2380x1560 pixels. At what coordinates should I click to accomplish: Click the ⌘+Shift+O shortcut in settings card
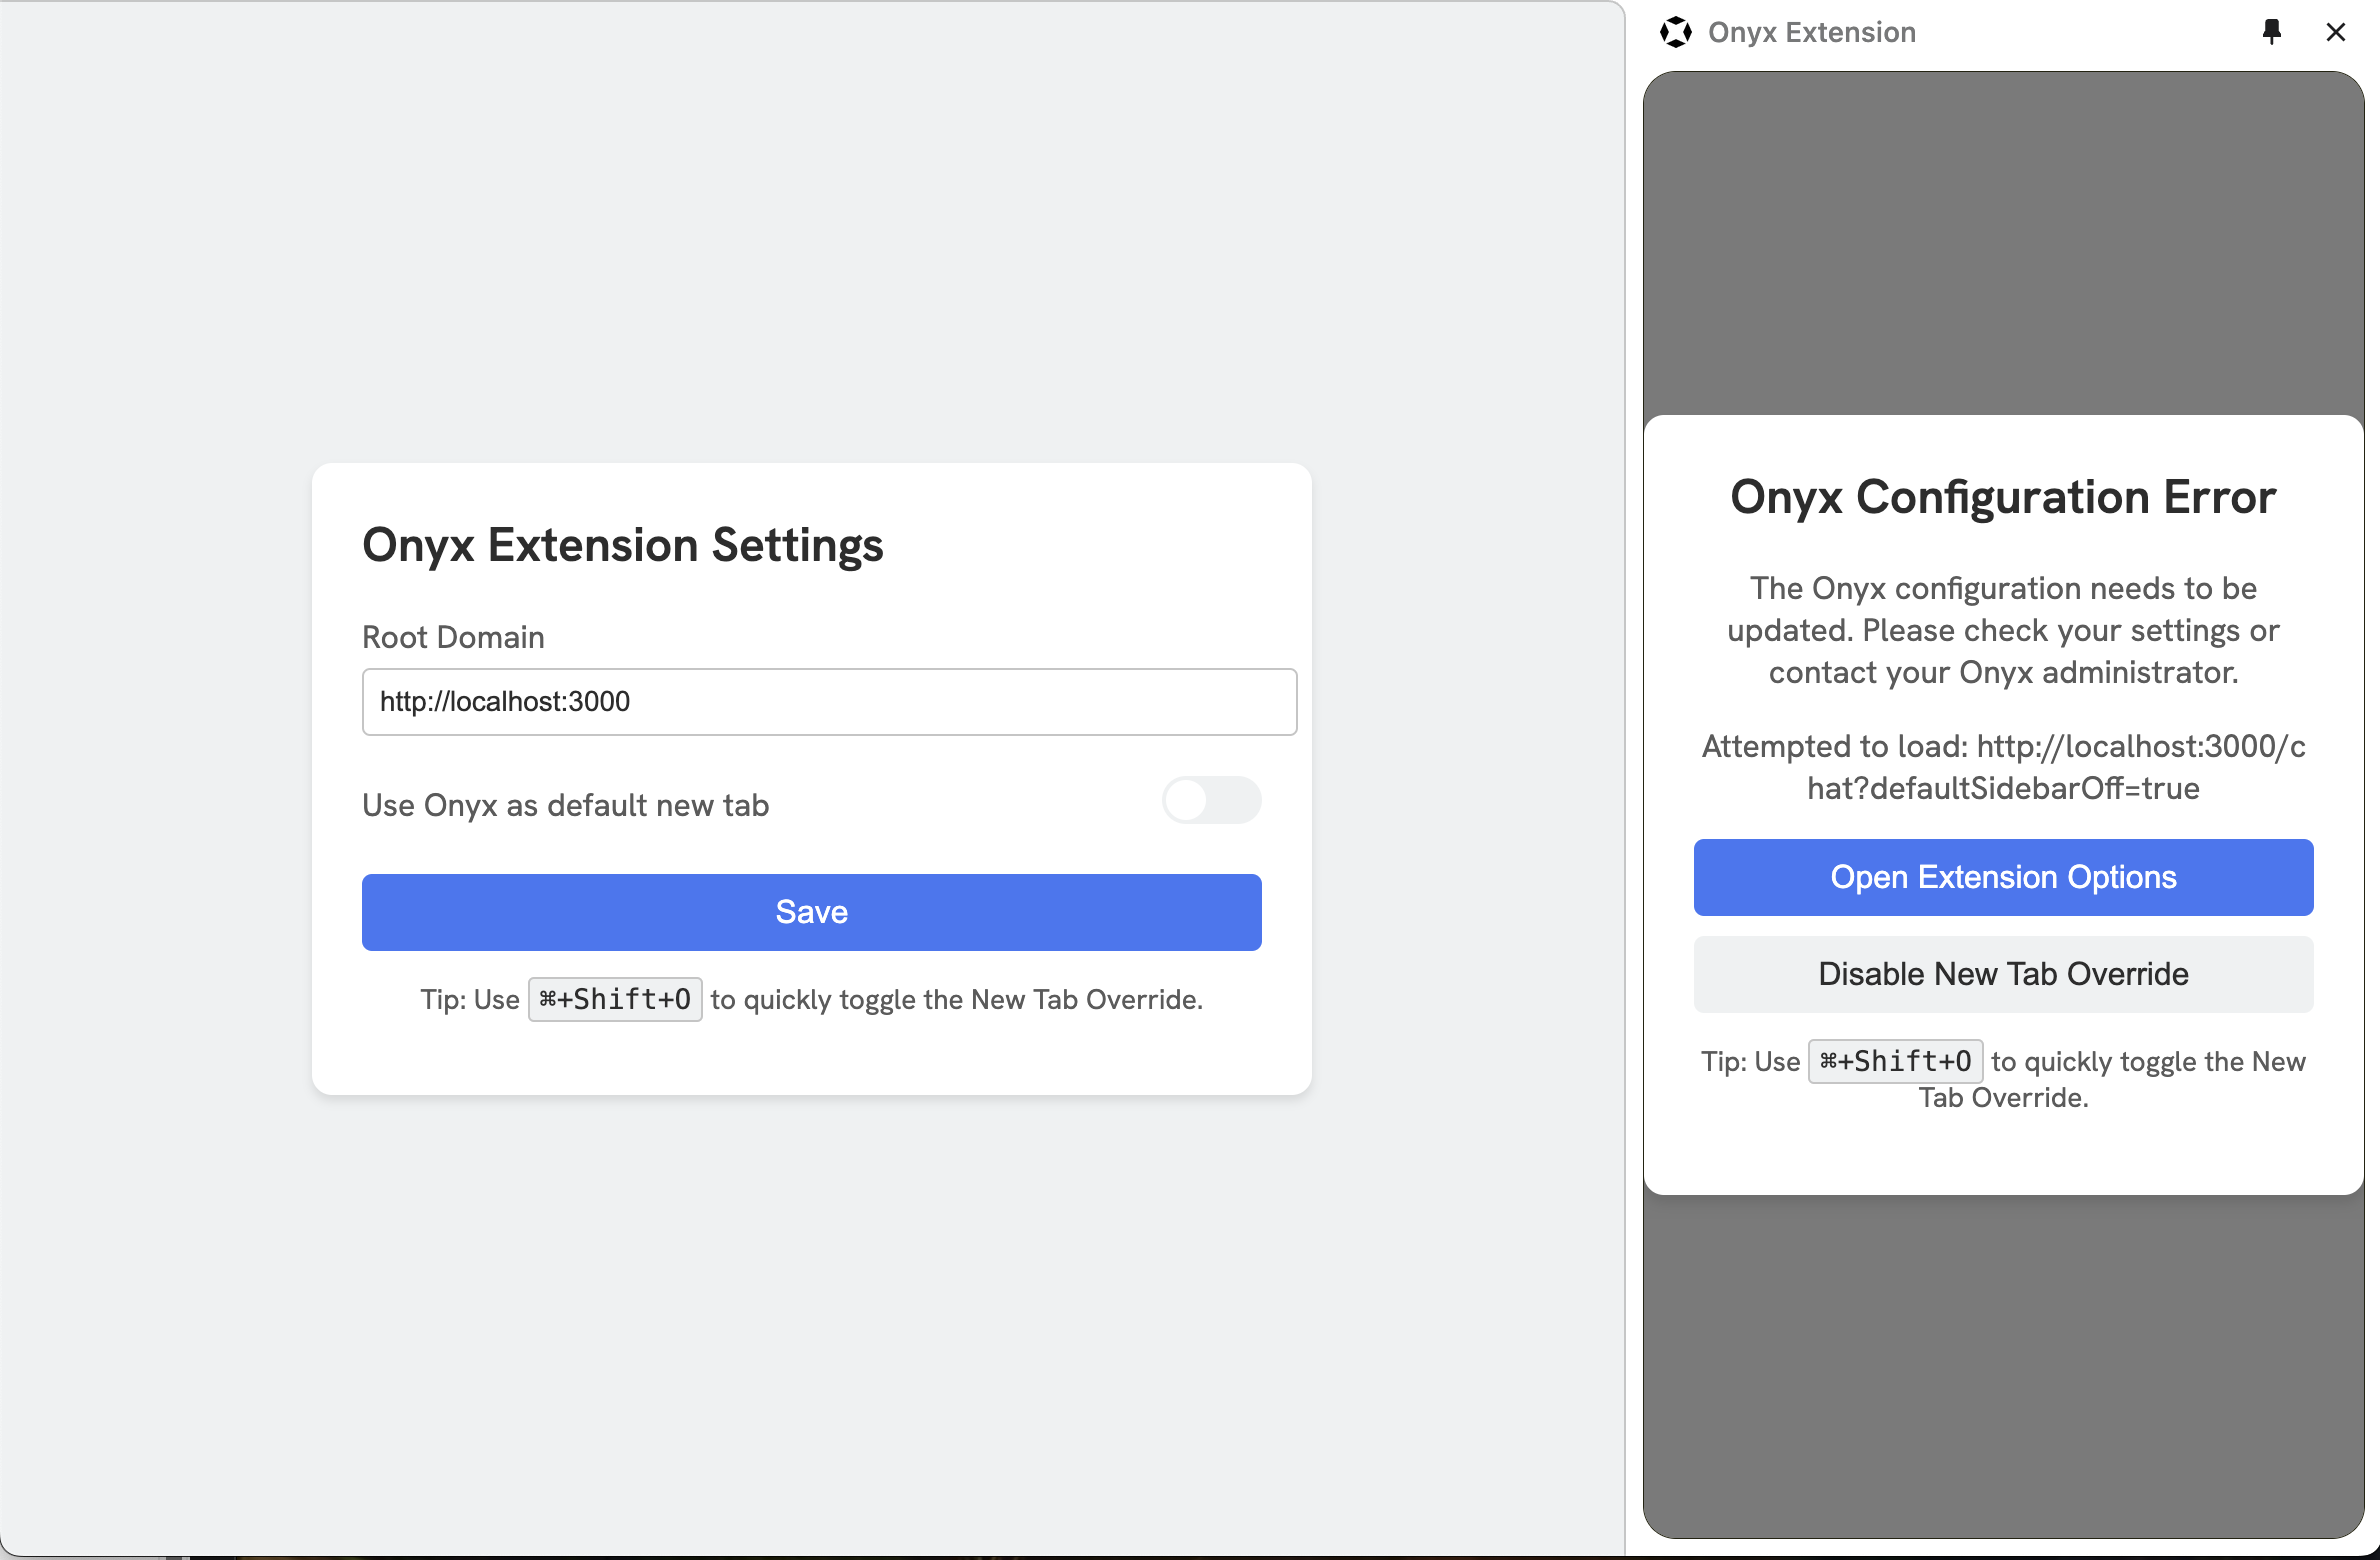point(615,999)
